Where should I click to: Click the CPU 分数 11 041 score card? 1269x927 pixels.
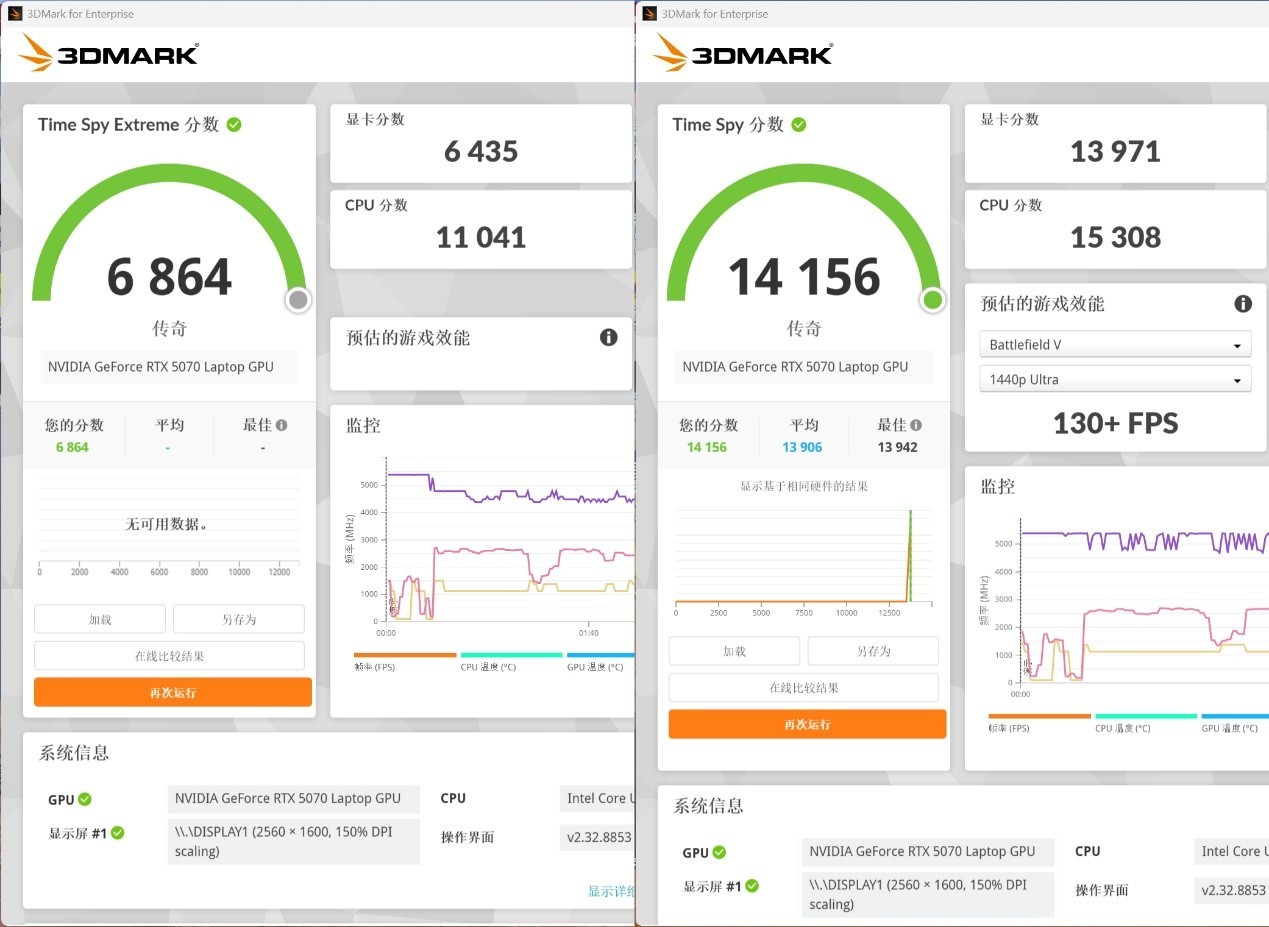click(481, 229)
